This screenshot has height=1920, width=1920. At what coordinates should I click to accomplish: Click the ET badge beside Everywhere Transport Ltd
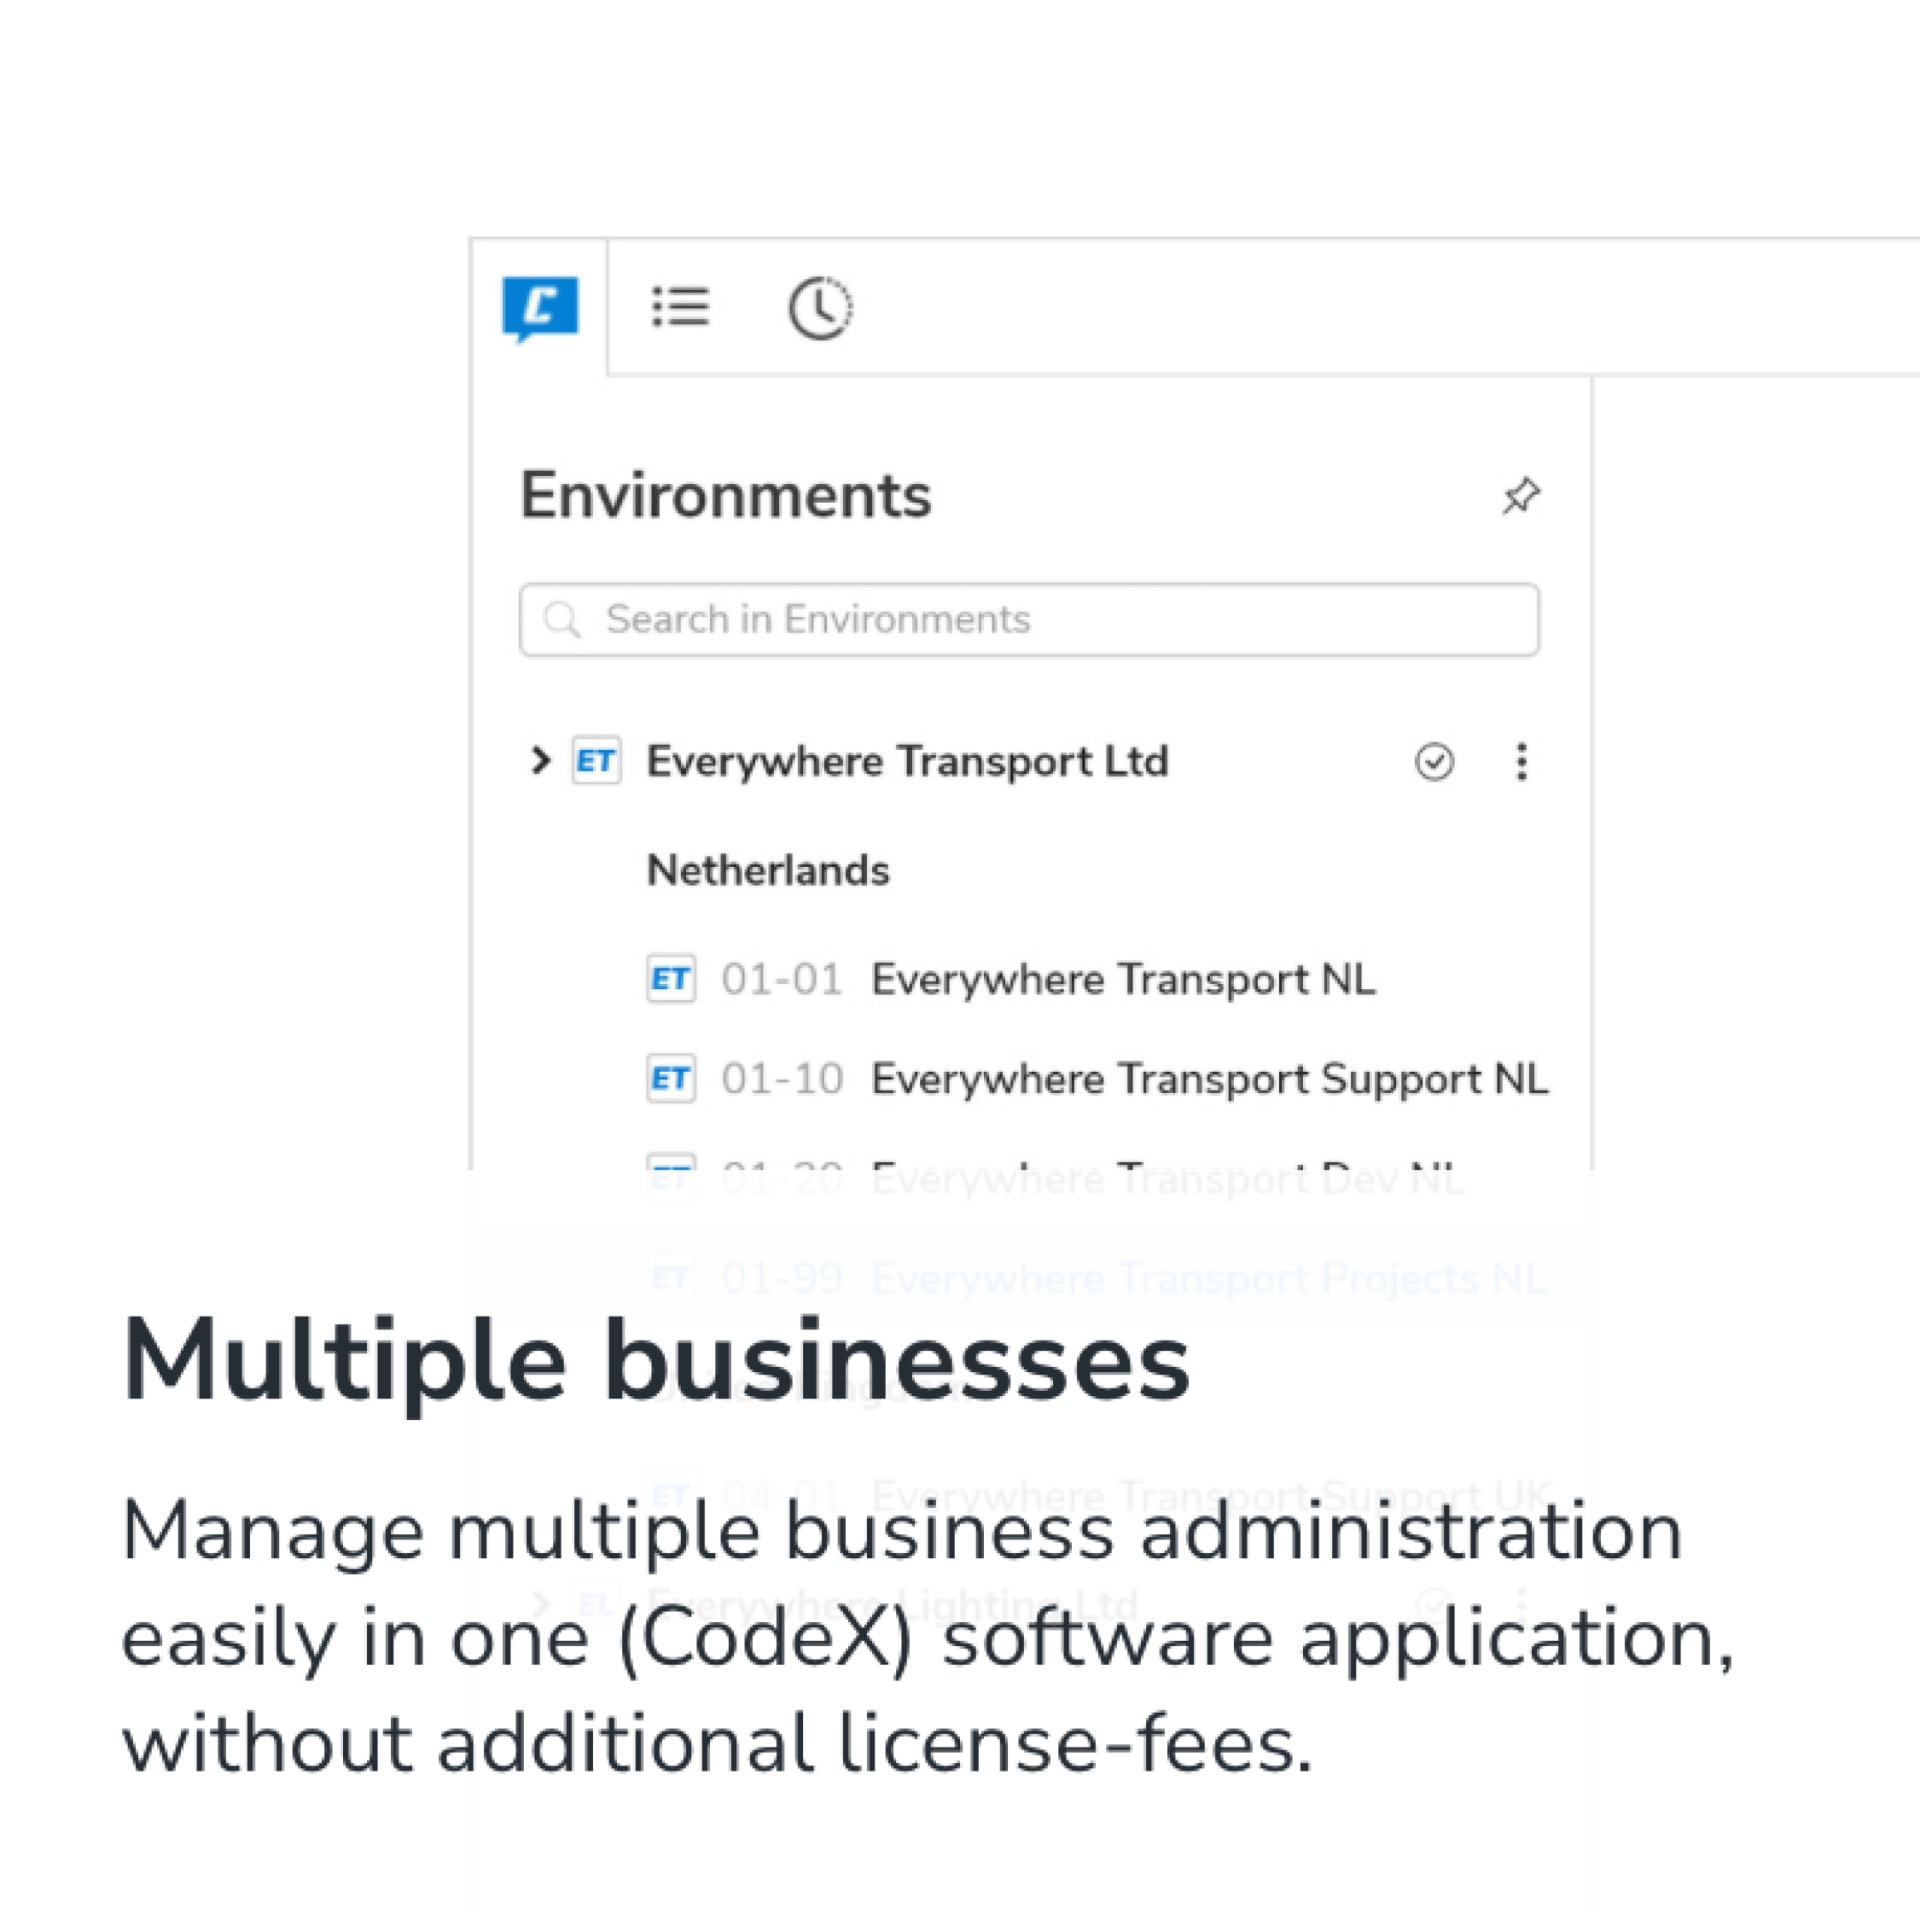(596, 762)
